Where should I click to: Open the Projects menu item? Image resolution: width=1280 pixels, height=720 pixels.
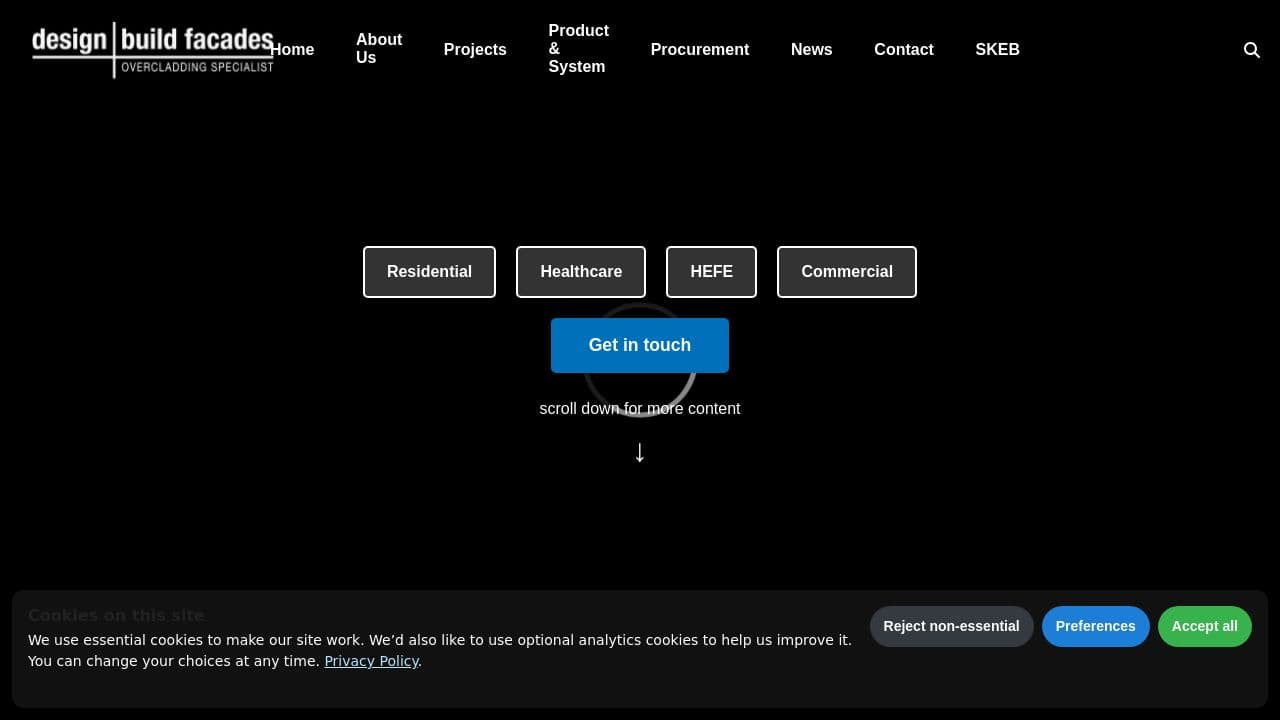475,50
